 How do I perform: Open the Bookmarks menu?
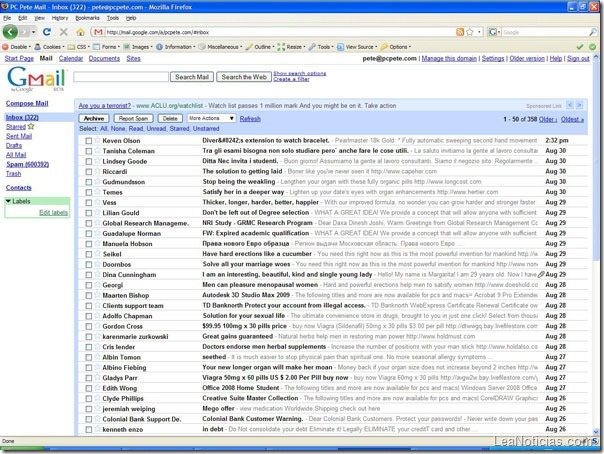[x=87, y=18]
